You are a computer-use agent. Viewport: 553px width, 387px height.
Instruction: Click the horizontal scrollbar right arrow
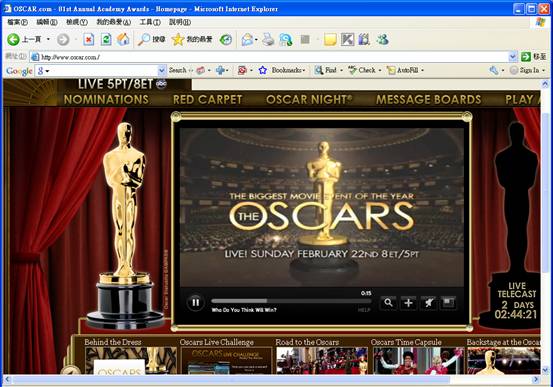(536, 380)
